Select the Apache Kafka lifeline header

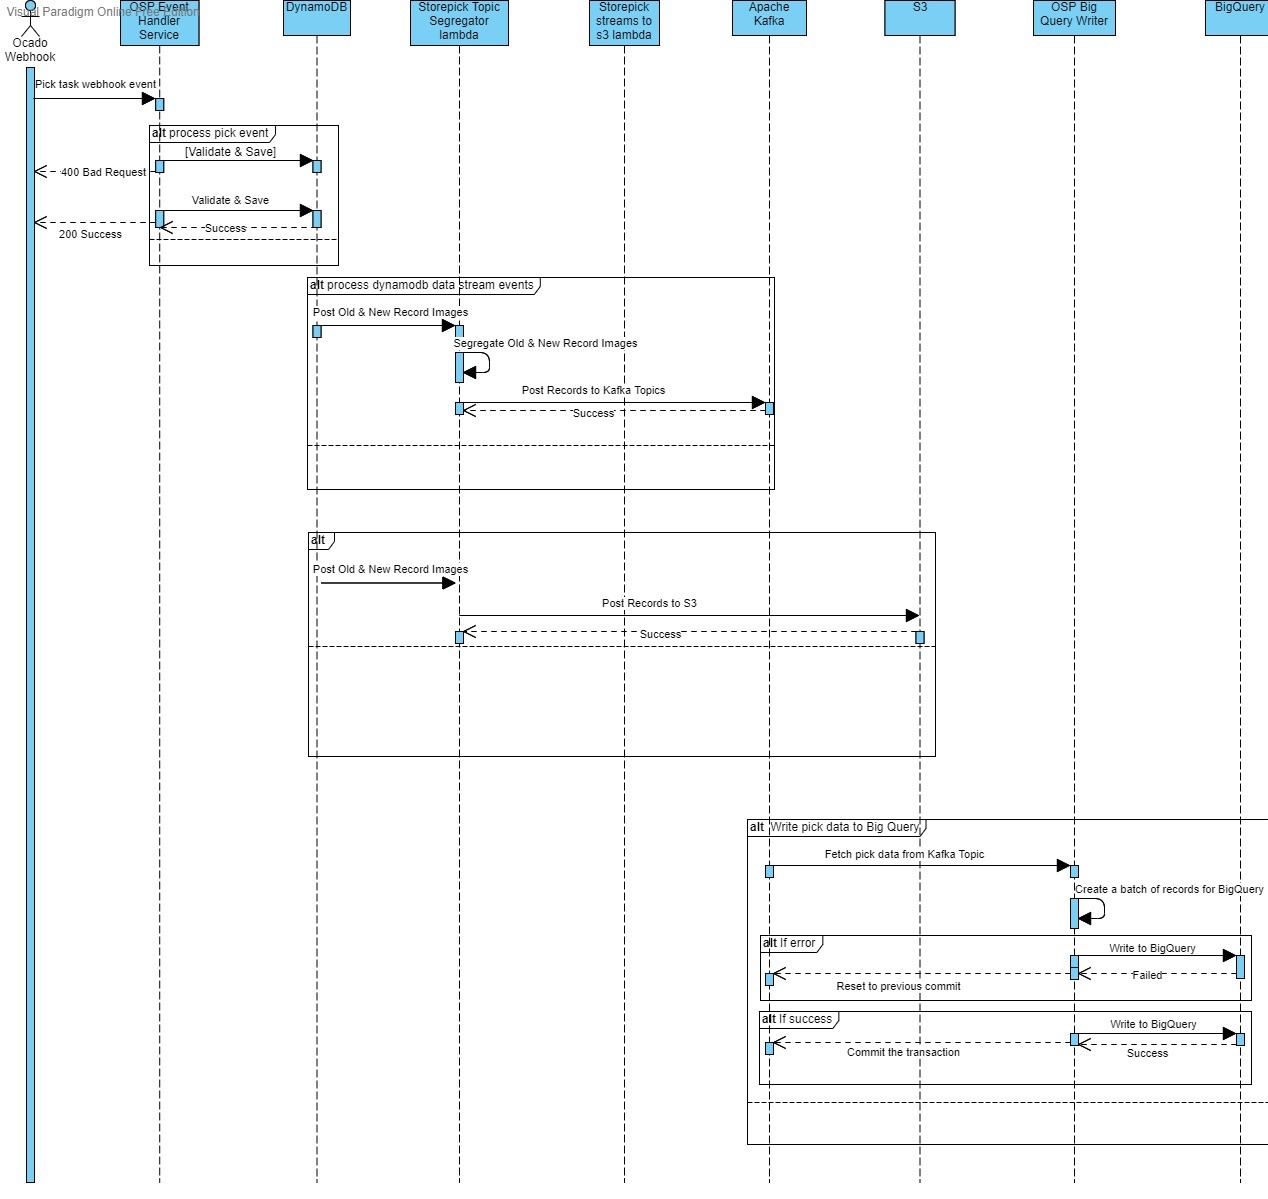point(769,17)
